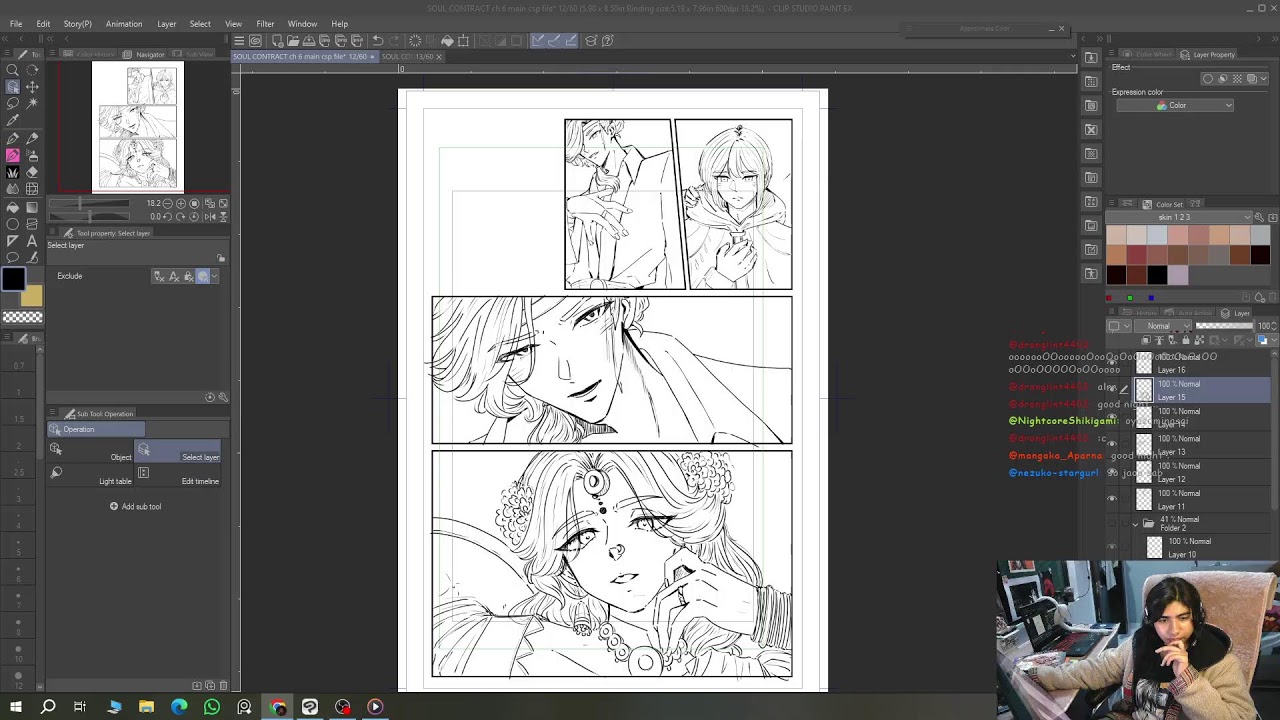Screen dimensions: 1280x720
Task: Toggle Snap to Grid
Action: [x=570, y=41]
